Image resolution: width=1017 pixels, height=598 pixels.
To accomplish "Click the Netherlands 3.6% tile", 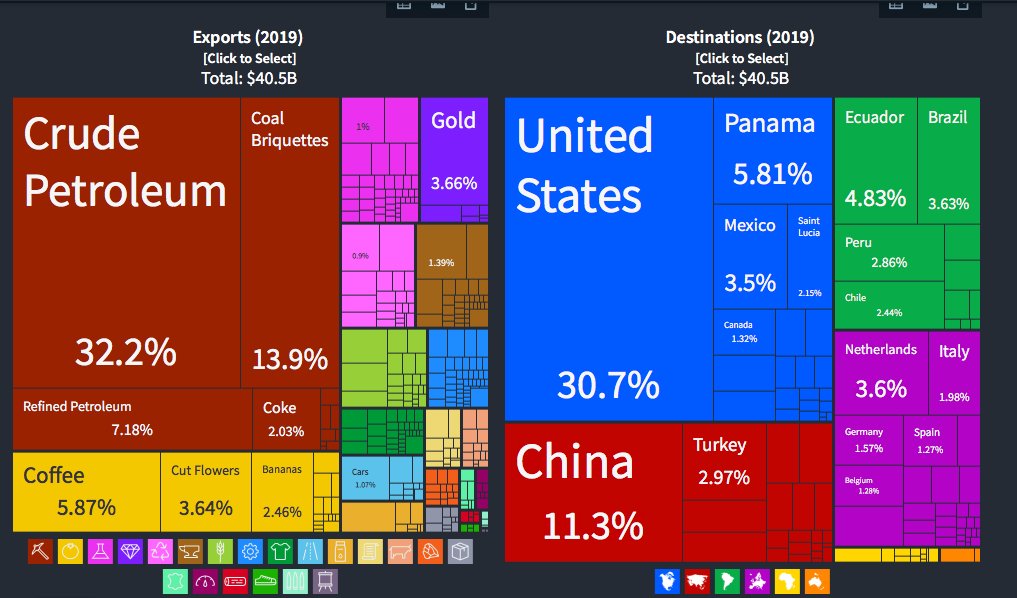I will [881, 373].
